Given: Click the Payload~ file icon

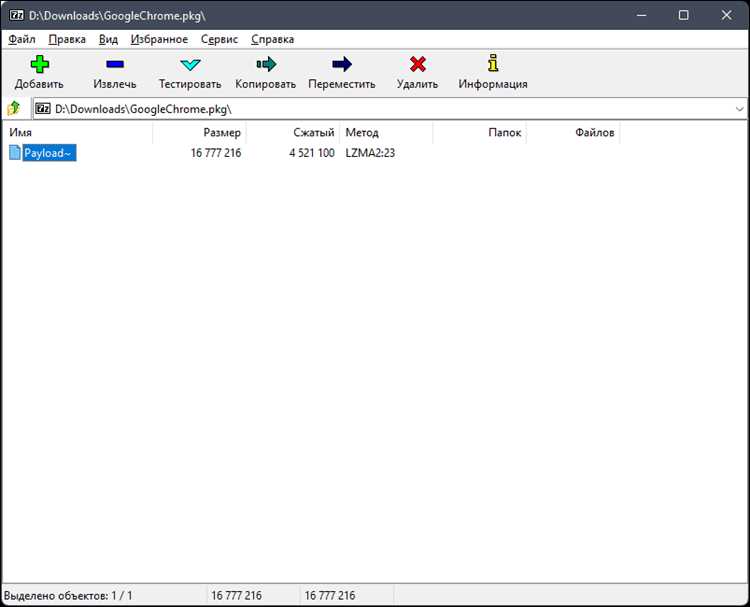Looking at the screenshot, I should coord(15,153).
